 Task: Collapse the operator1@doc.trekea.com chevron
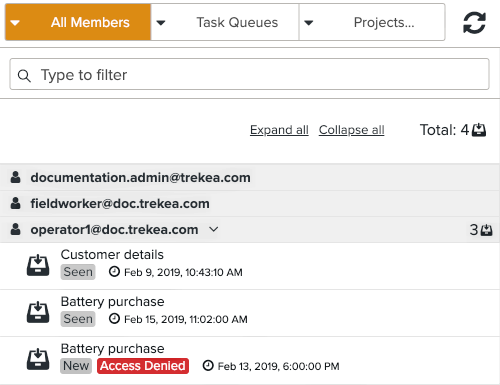coord(214,229)
